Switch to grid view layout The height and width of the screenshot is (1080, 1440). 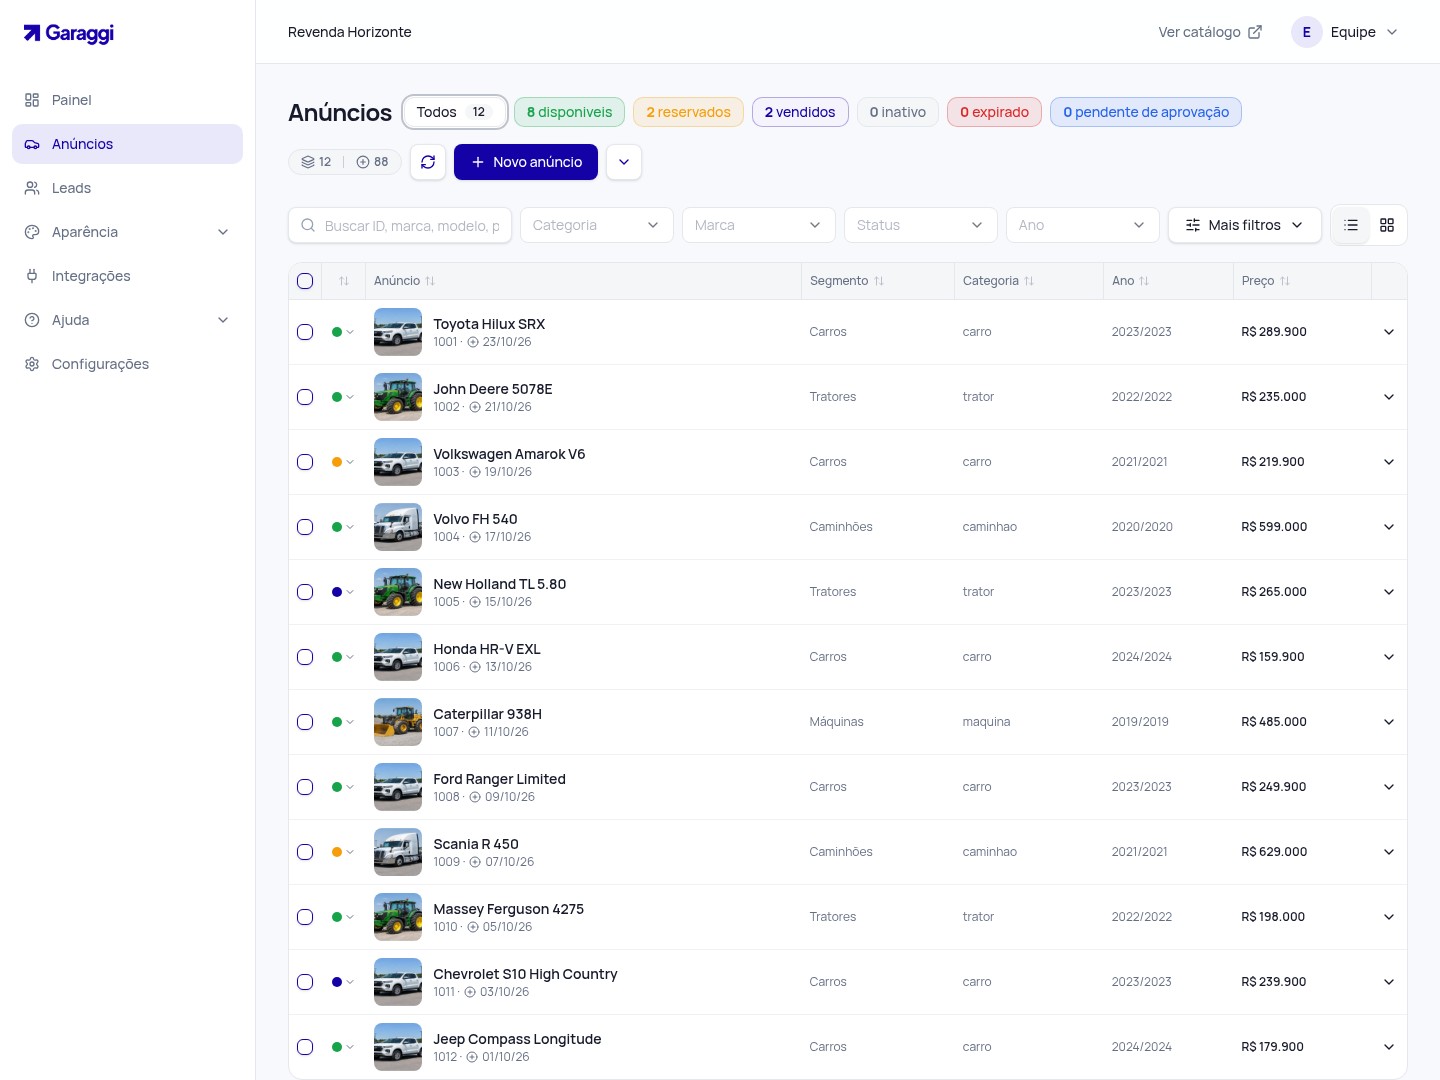pos(1387,225)
